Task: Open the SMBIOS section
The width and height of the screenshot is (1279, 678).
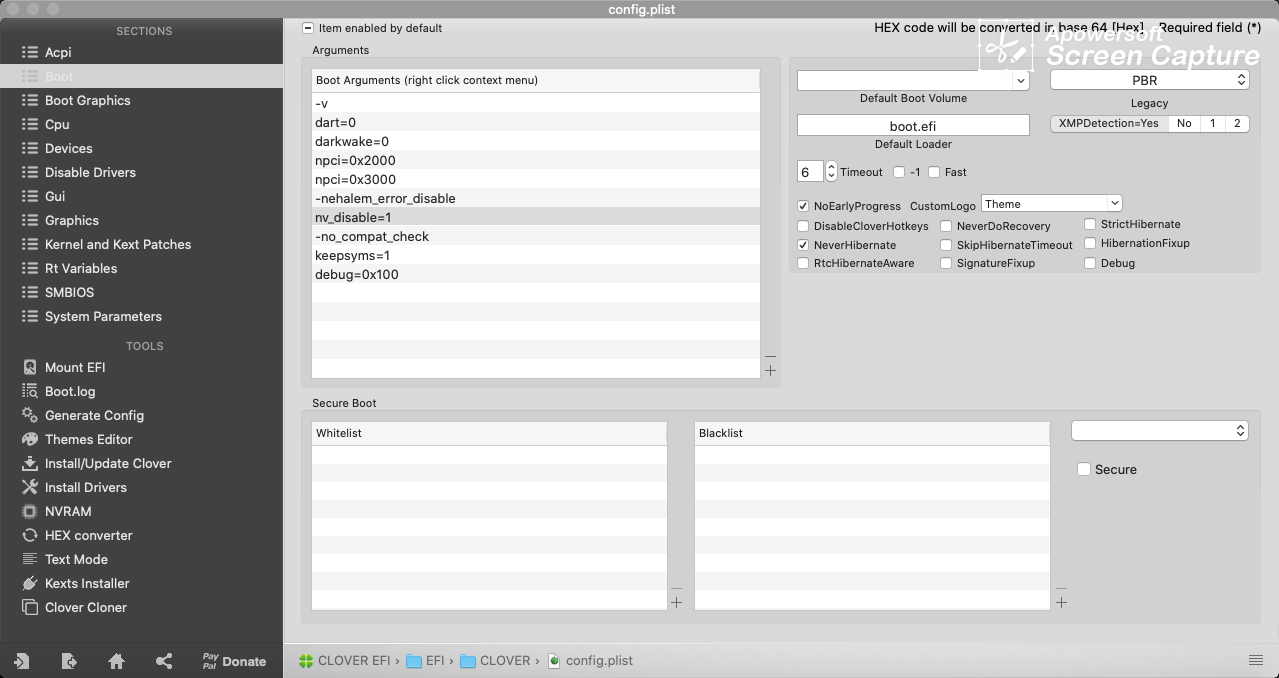Action: coord(69,292)
